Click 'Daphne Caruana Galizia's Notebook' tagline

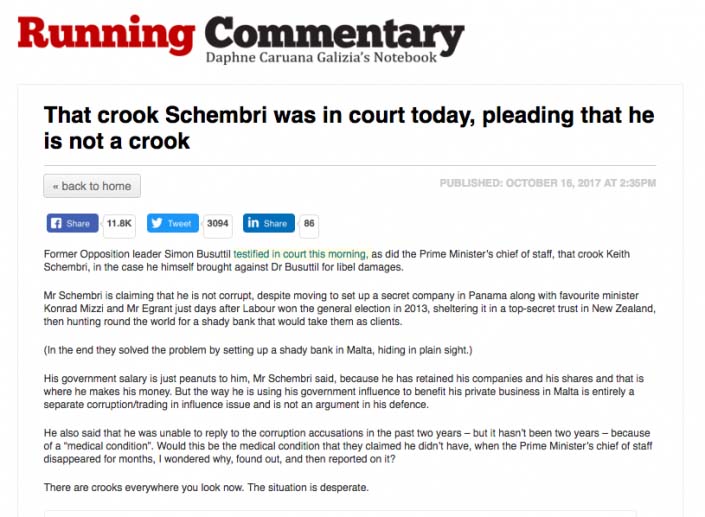tap(321, 58)
